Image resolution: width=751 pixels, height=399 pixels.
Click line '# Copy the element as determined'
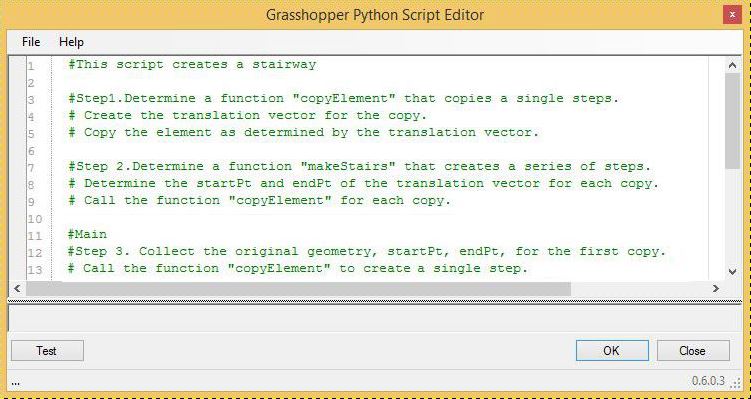(x=304, y=132)
